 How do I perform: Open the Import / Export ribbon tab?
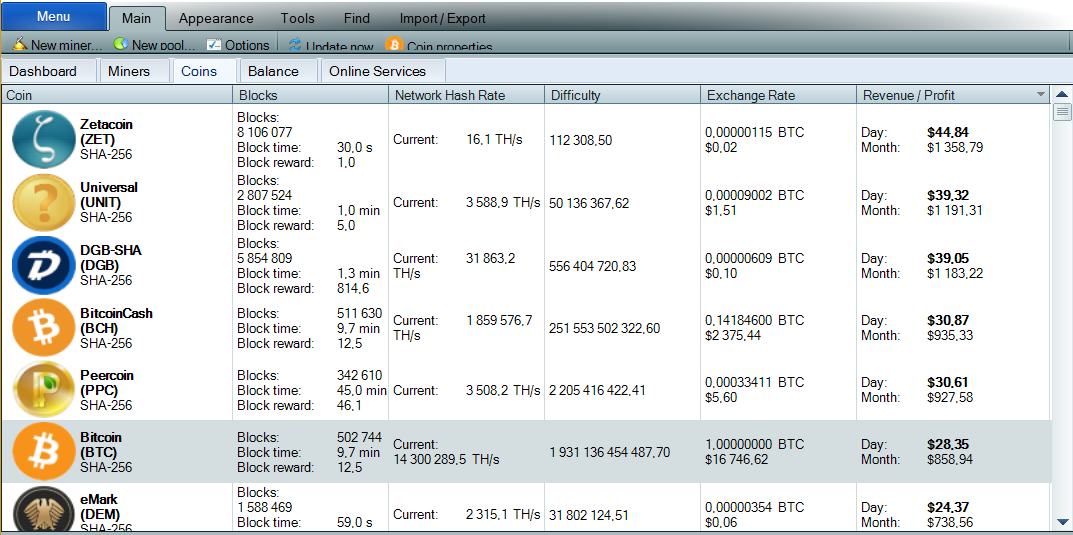coord(443,18)
